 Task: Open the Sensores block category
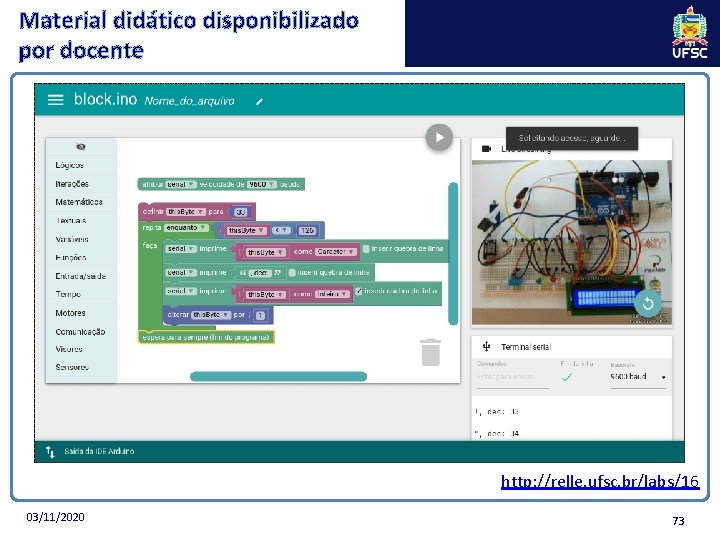click(72, 367)
